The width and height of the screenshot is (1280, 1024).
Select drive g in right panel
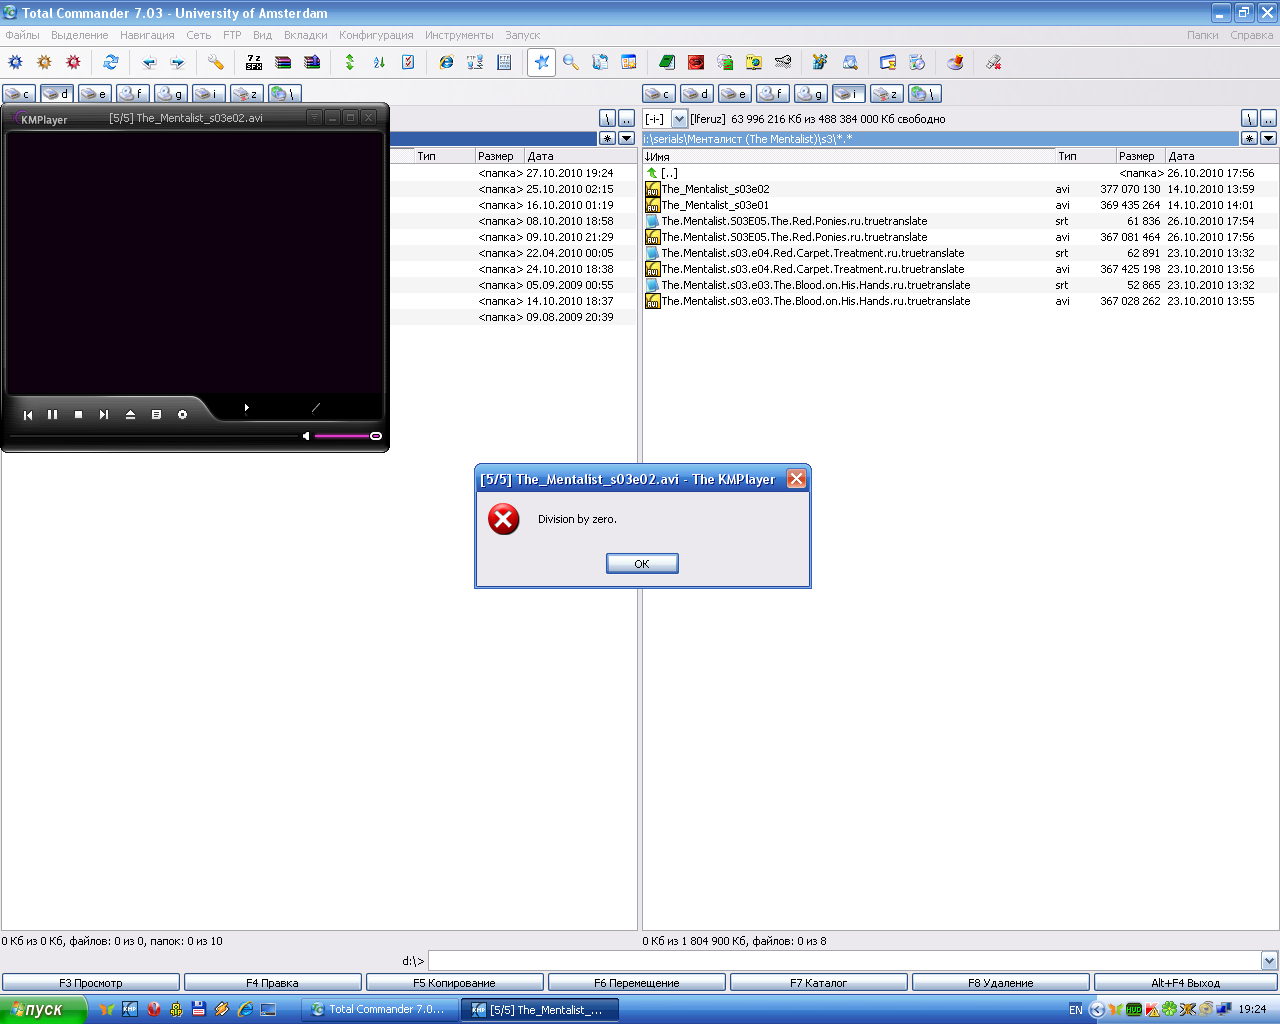[810, 93]
